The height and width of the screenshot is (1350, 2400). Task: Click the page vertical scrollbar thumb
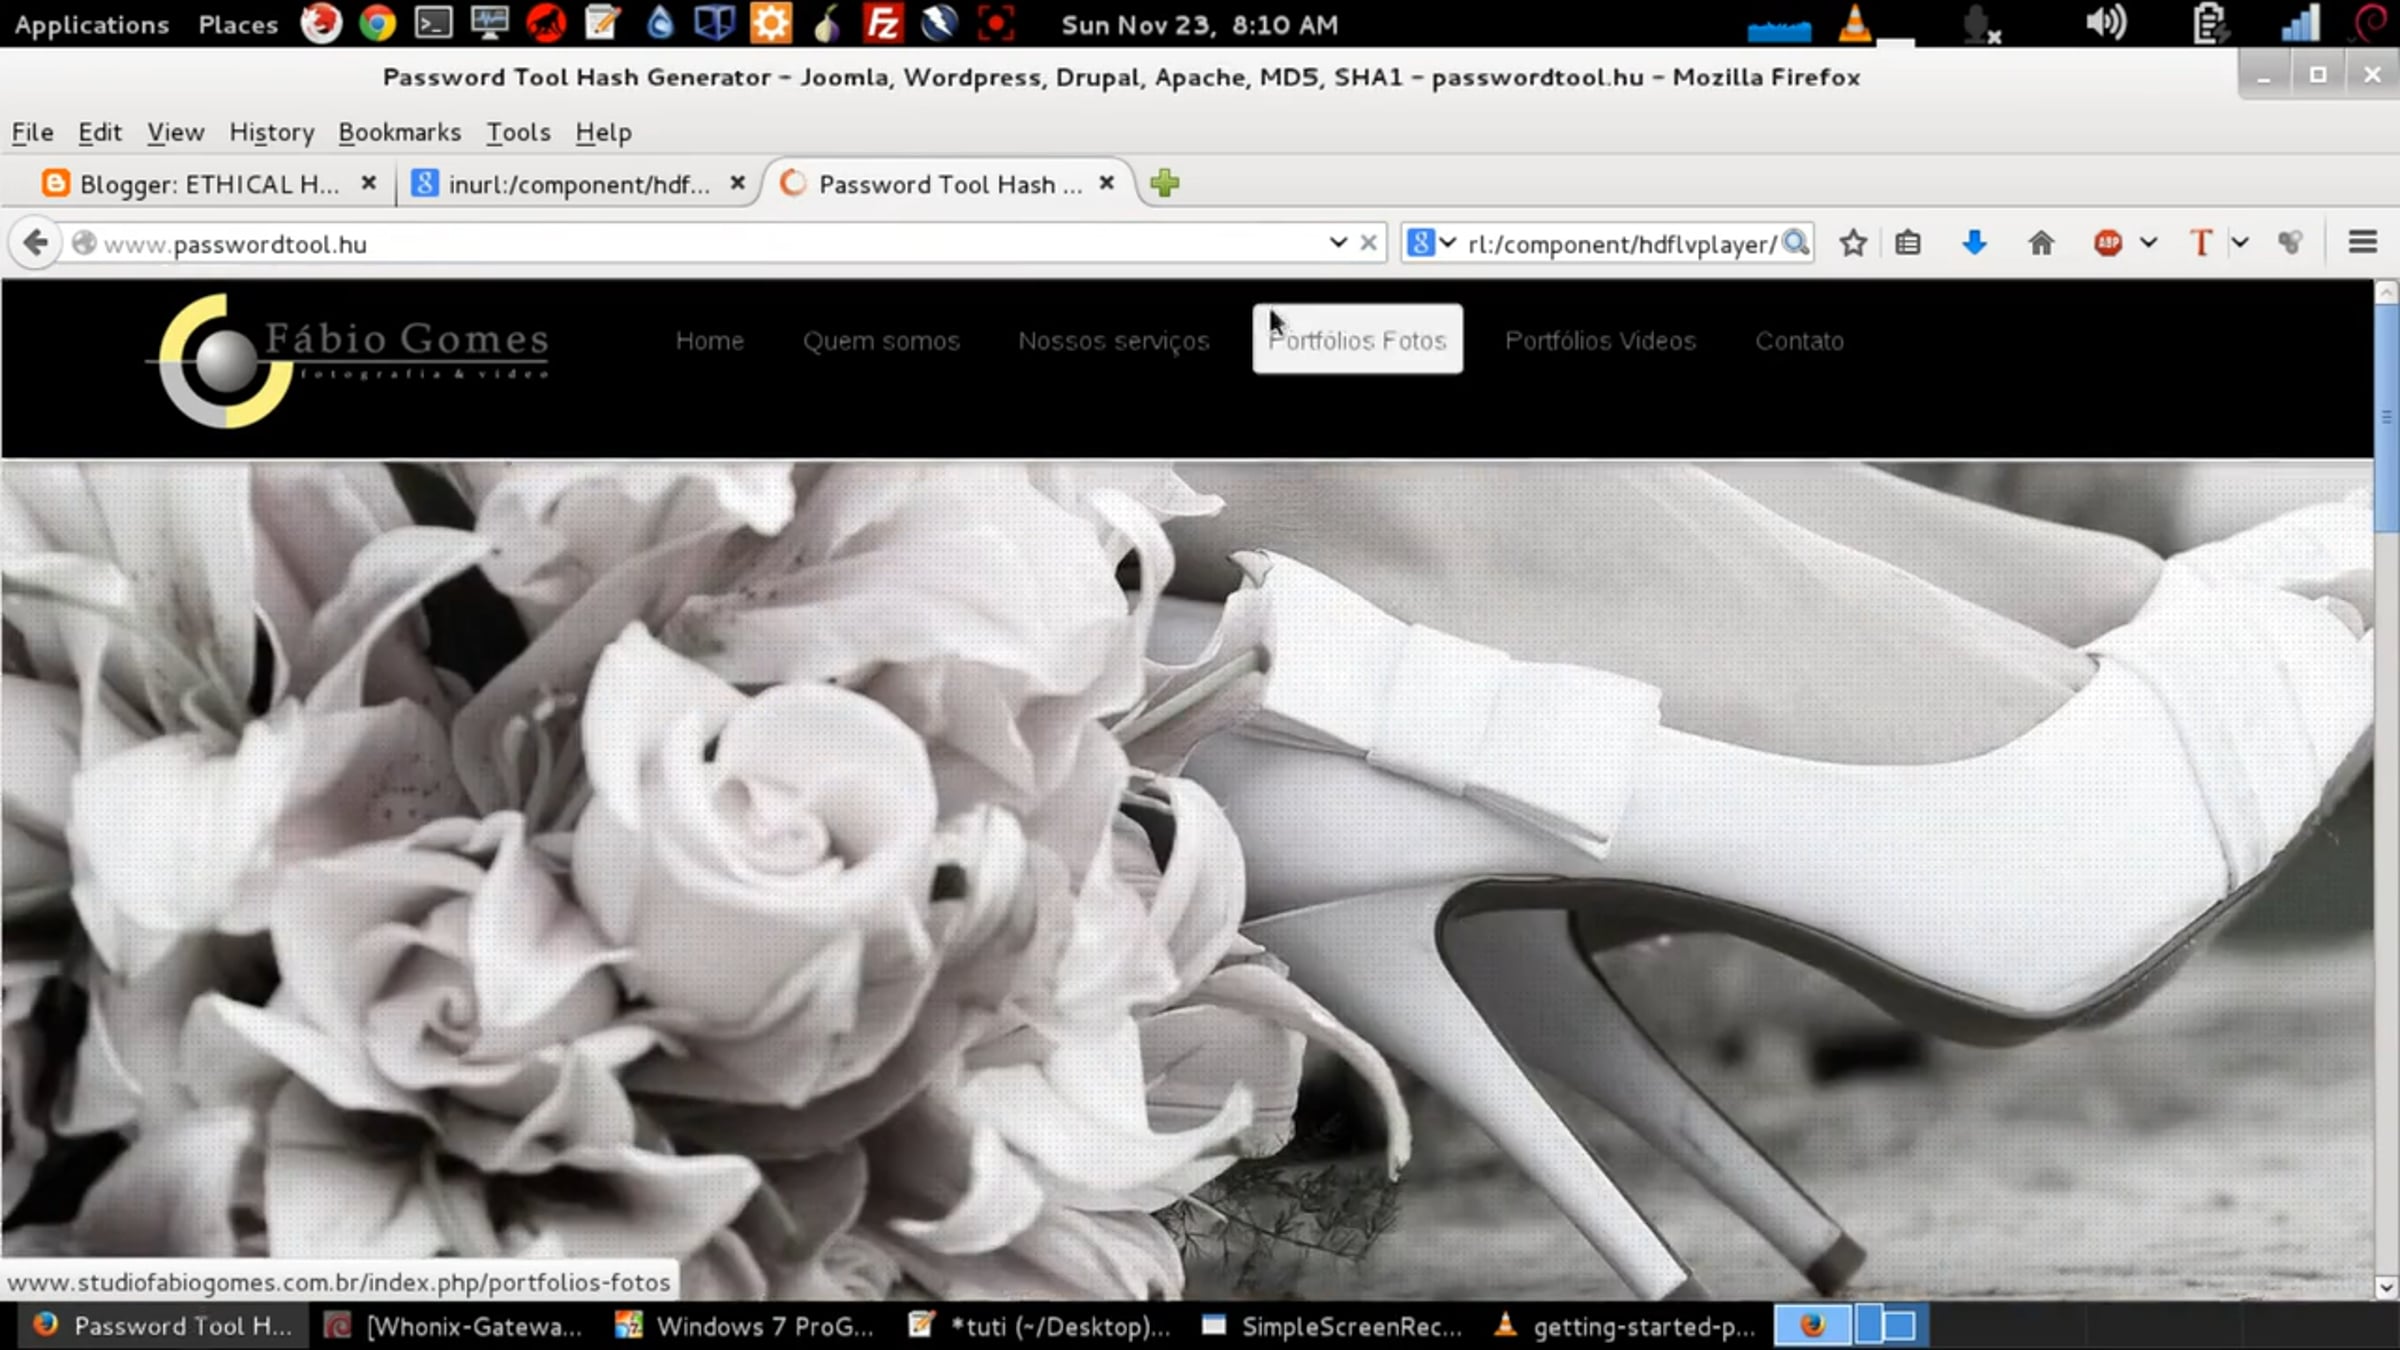(x=2386, y=418)
